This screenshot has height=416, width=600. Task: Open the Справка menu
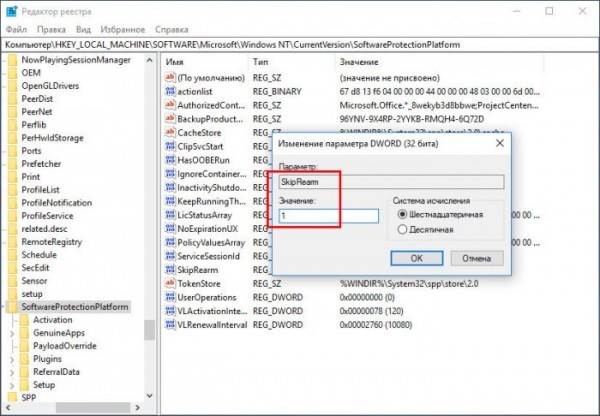(171, 29)
